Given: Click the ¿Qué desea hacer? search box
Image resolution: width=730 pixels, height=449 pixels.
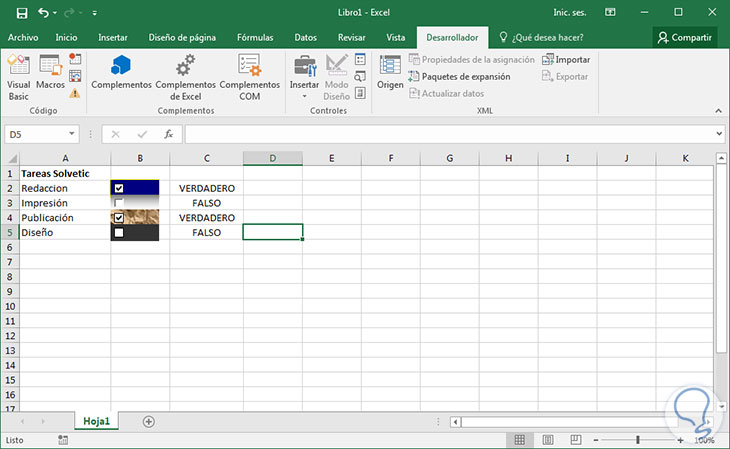Looking at the screenshot, I should click(542, 37).
